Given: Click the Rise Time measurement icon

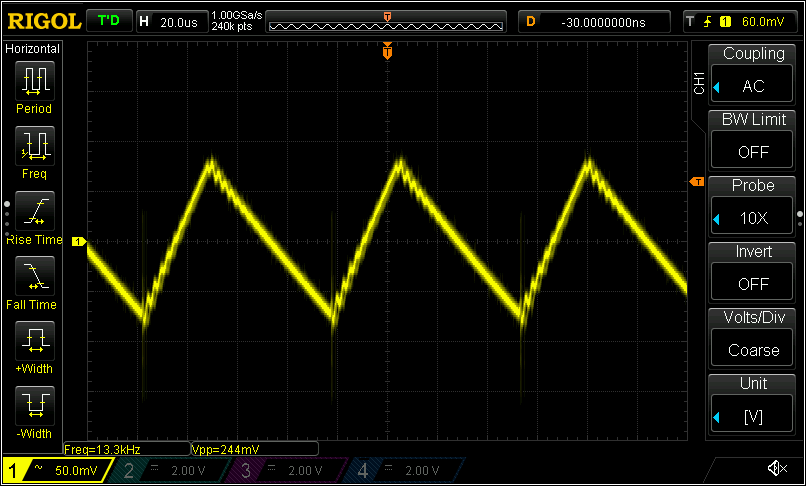Looking at the screenshot, I should tap(36, 210).
